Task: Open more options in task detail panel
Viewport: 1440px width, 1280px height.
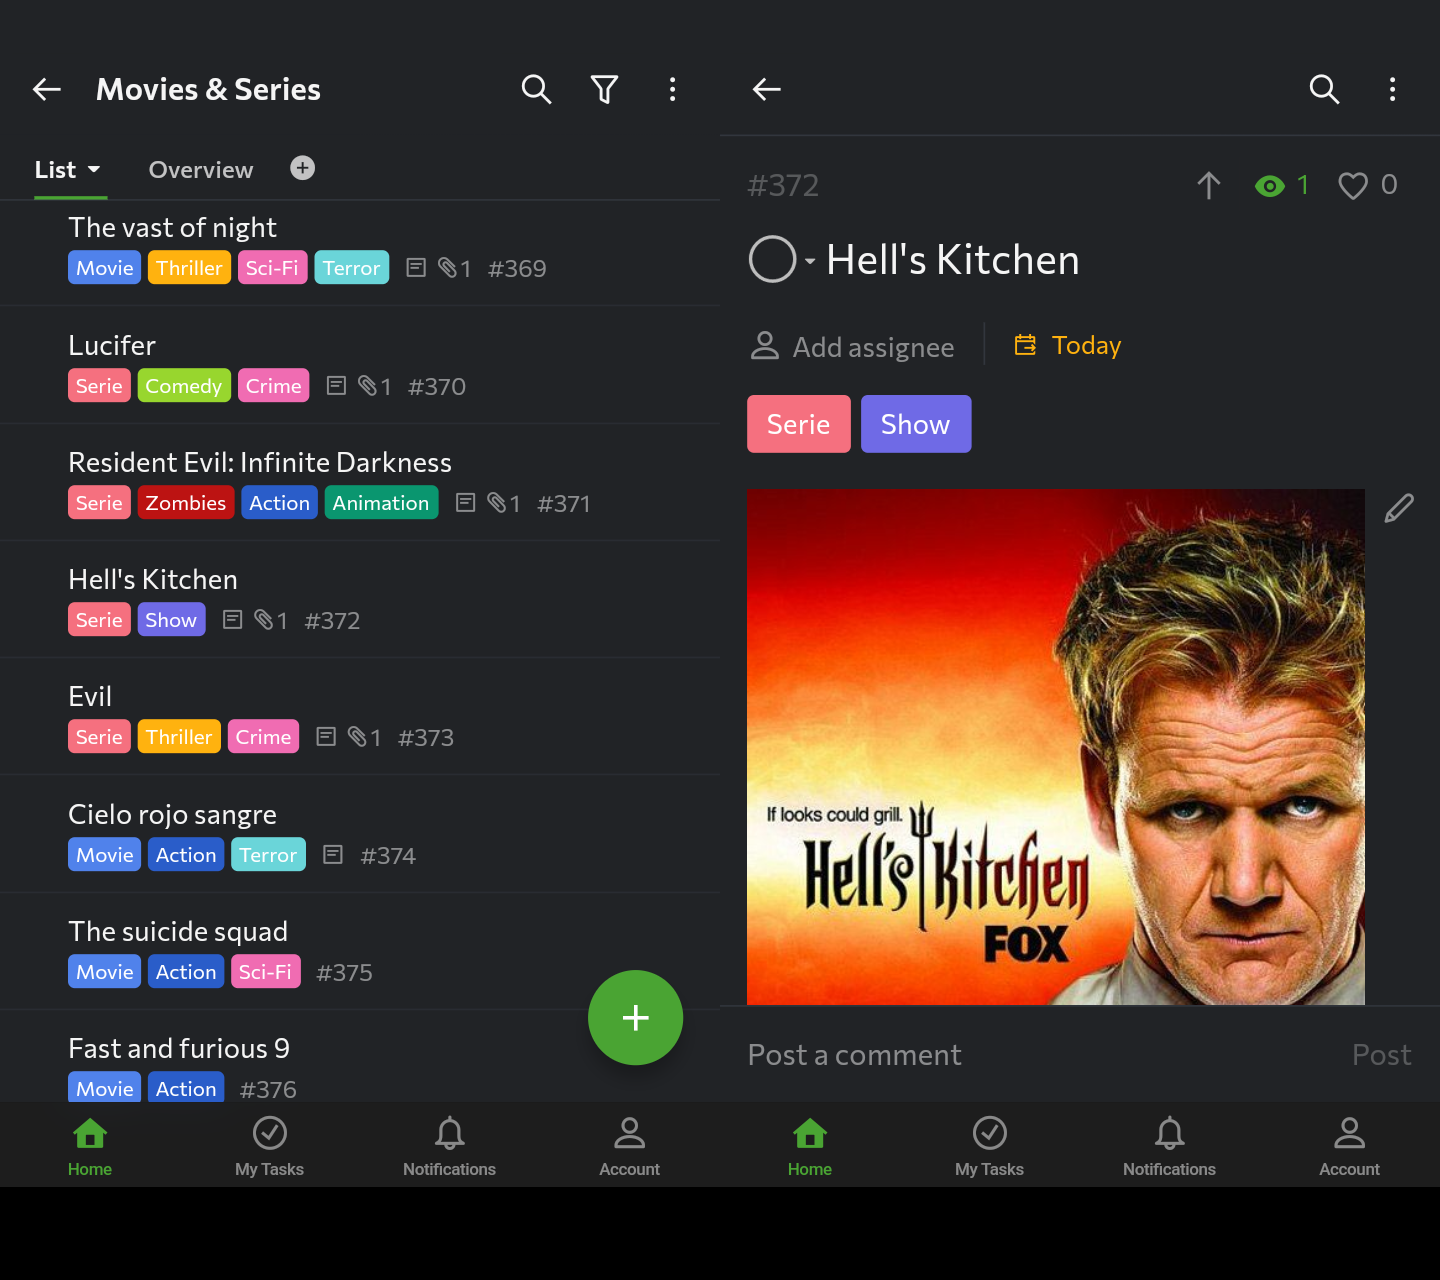Action: tap(1392, 90)
